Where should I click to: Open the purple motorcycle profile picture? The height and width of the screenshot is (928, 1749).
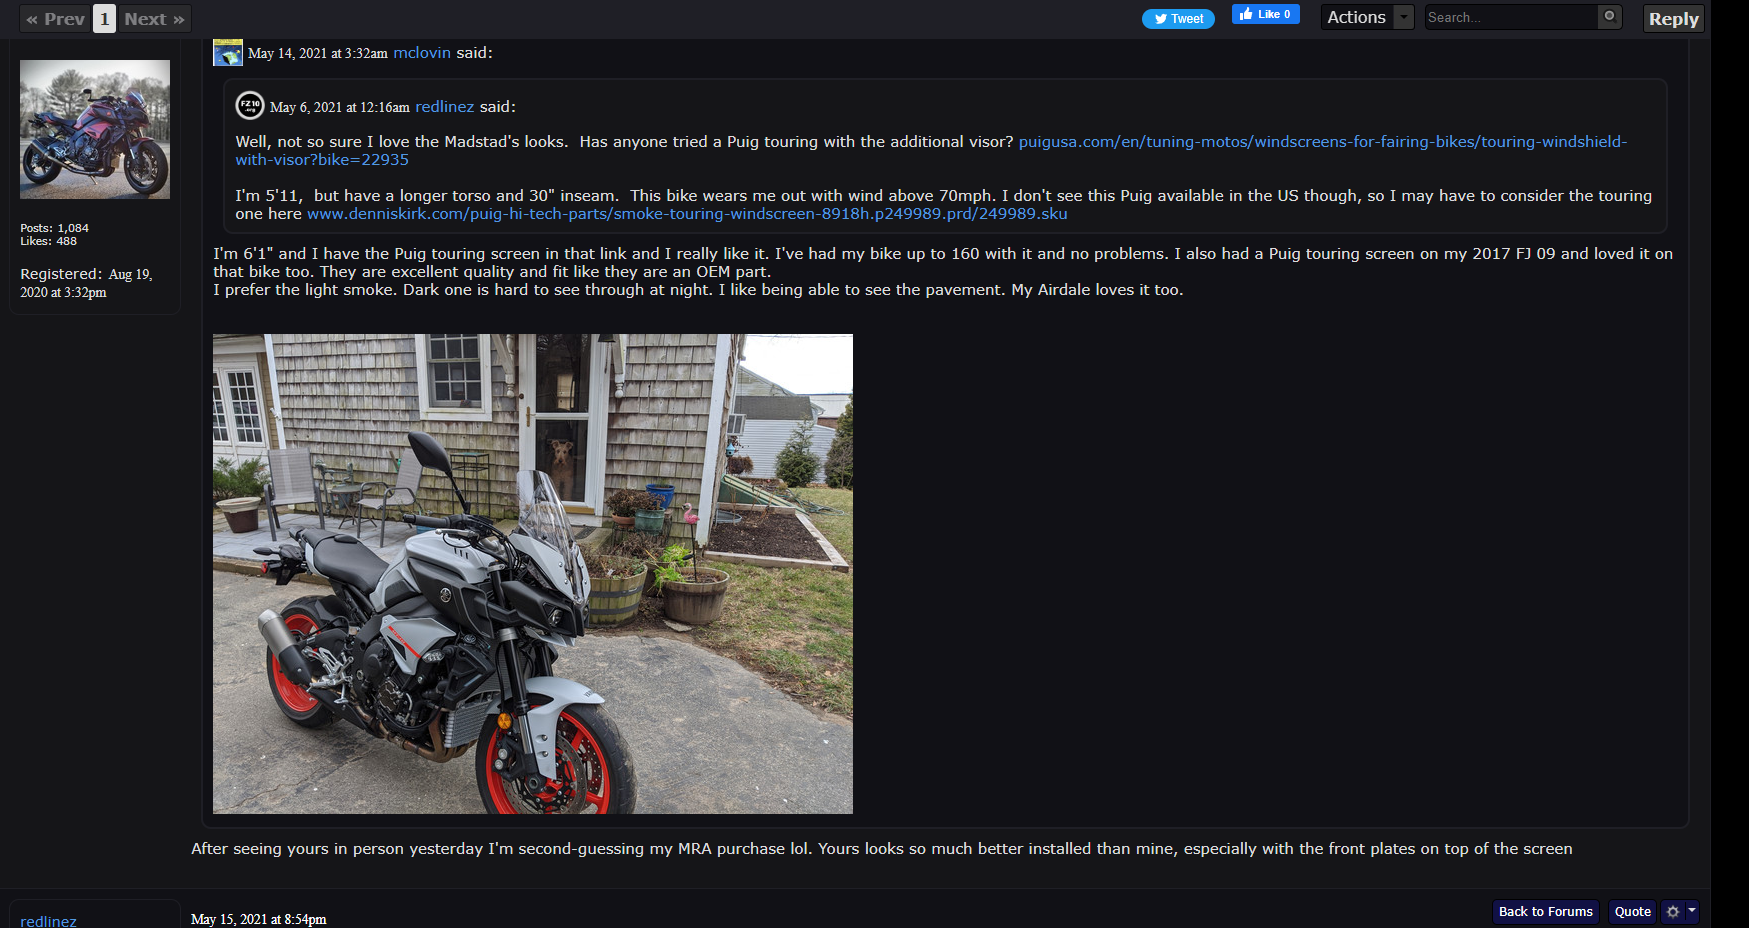(95, 129)
